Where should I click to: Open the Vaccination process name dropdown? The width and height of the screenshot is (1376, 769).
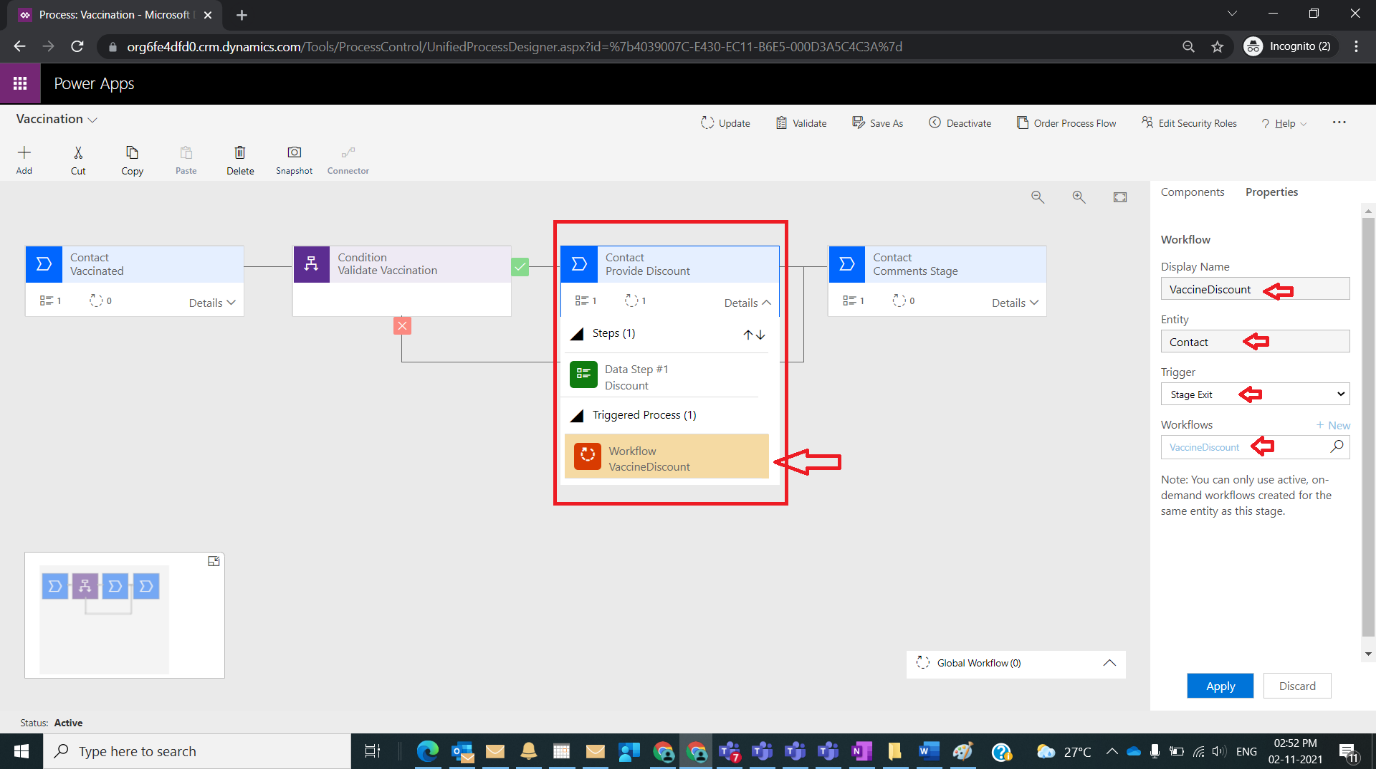click(91, 118)
